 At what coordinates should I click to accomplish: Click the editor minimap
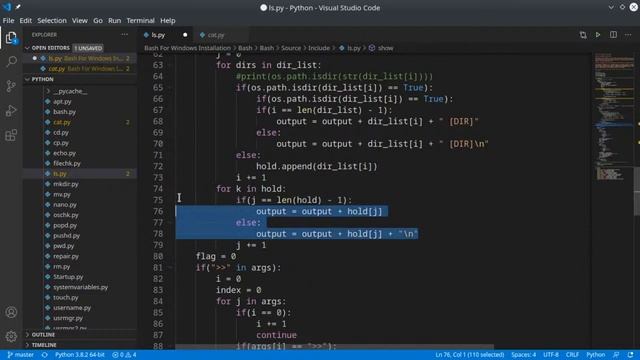click(613, 118)
